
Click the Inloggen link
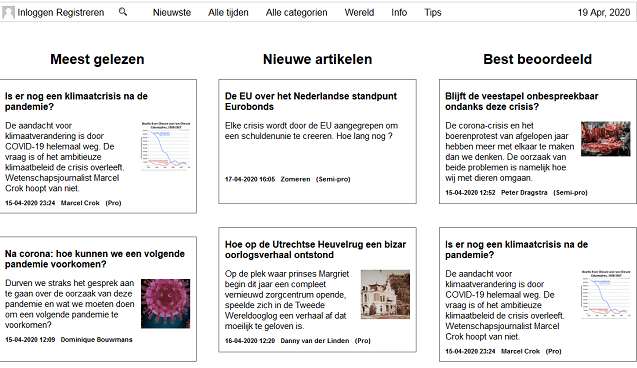tap(35, 13)
